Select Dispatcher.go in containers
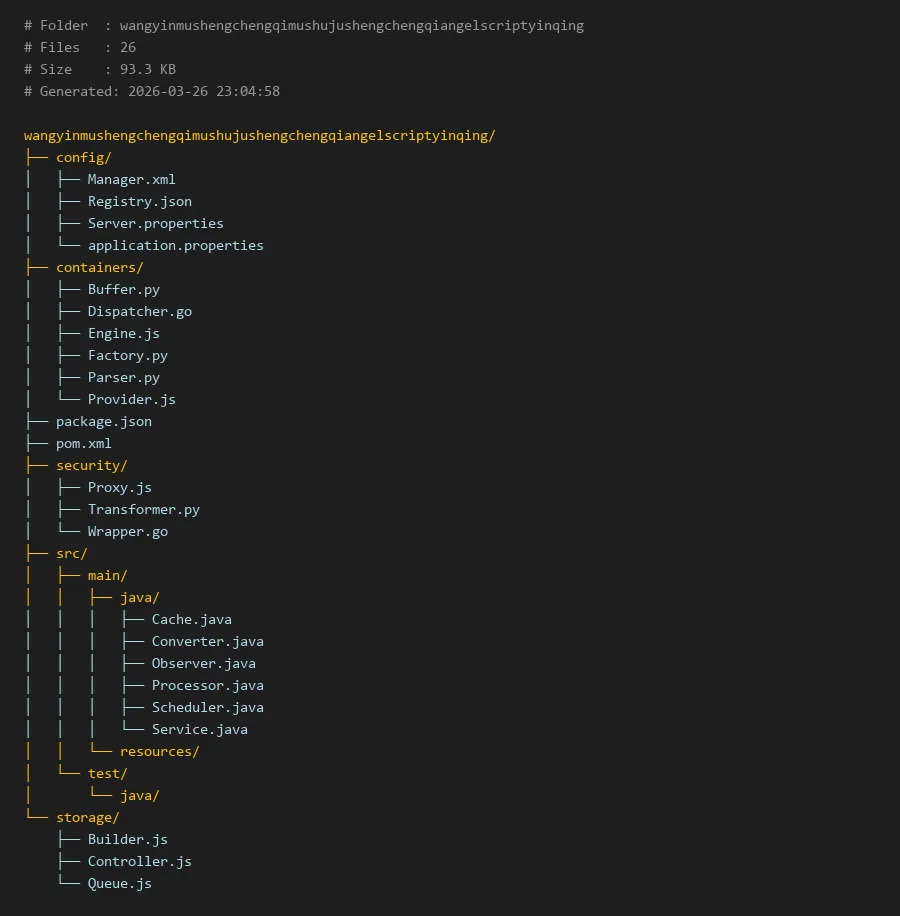The height and width of the screenshot is (916, 900). click(x=139, y=311)
